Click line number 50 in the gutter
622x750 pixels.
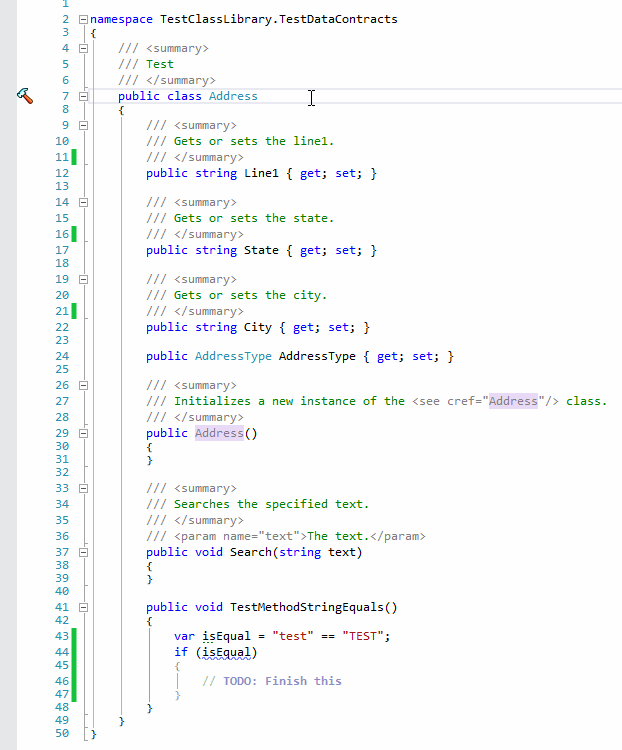(62, 733)
